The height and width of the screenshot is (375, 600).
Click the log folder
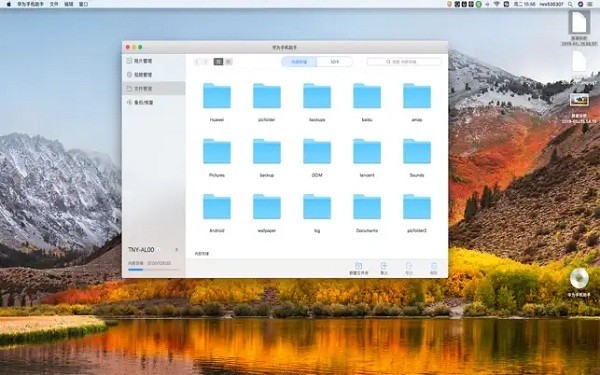(x=317, y=207)
